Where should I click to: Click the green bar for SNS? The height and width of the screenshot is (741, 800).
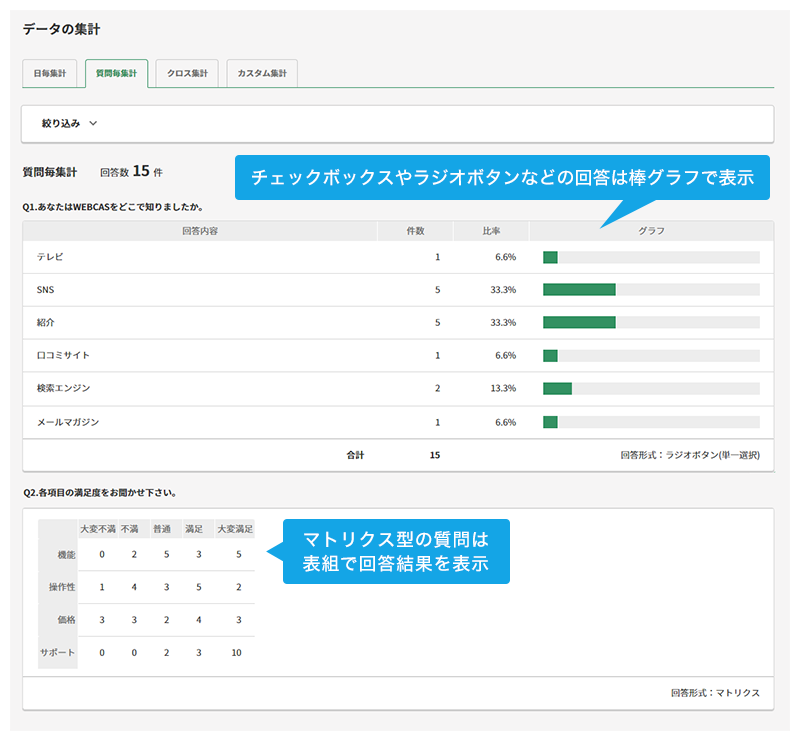[579, 290]
